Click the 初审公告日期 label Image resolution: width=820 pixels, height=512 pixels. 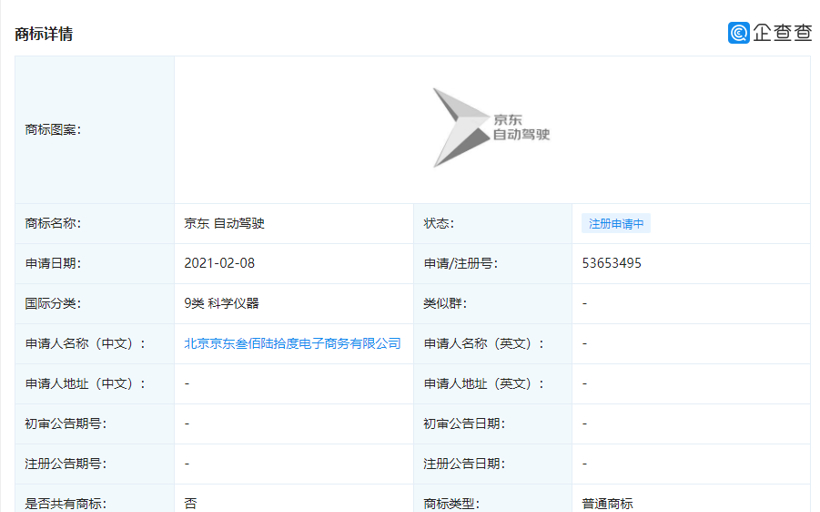pos(464,424)
